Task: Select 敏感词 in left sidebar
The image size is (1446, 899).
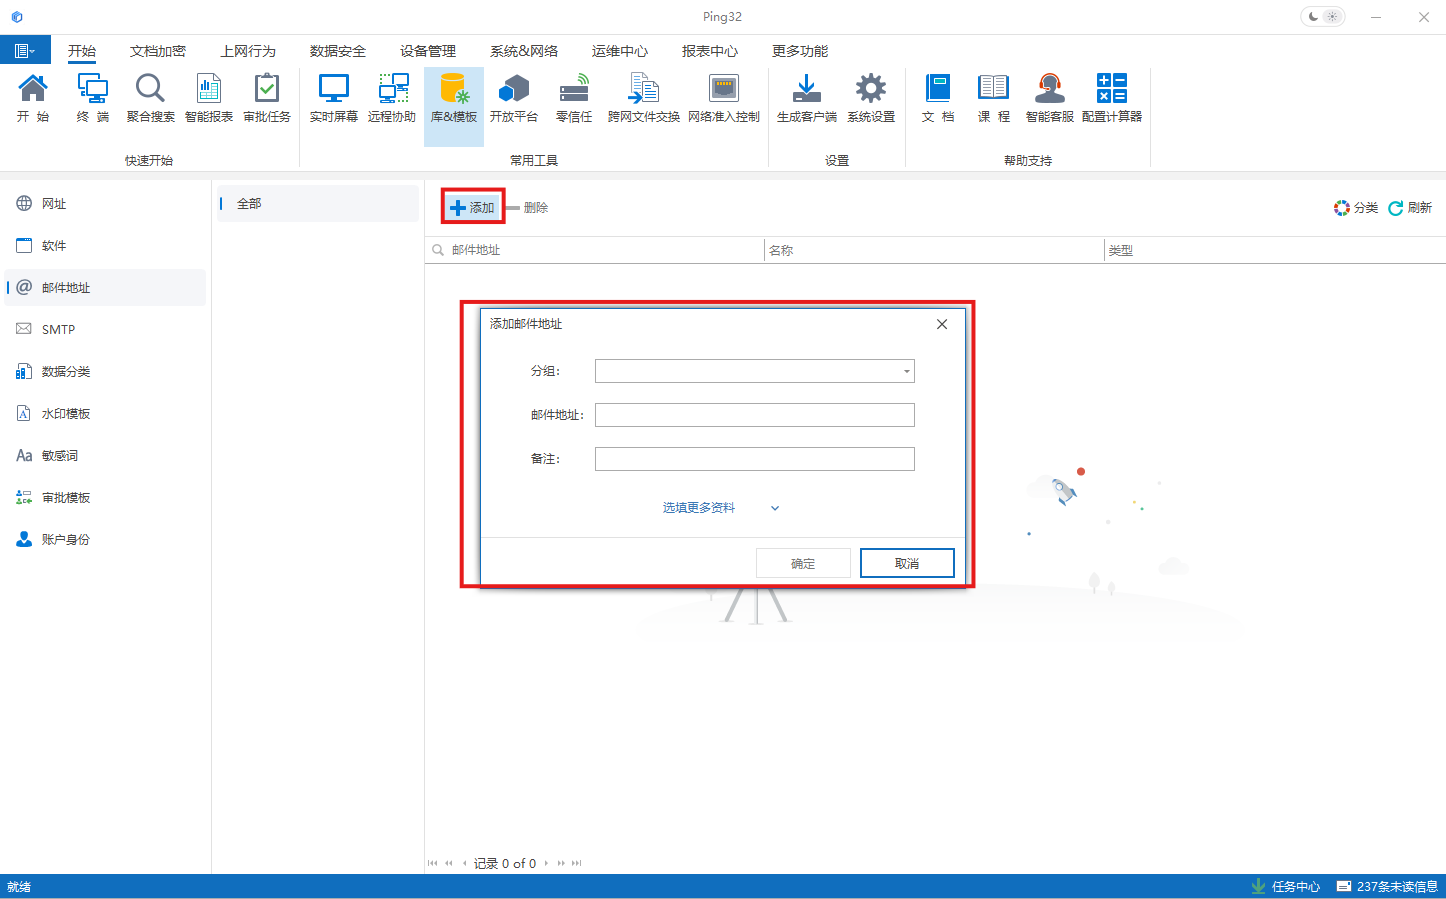Action: (60, 456)
